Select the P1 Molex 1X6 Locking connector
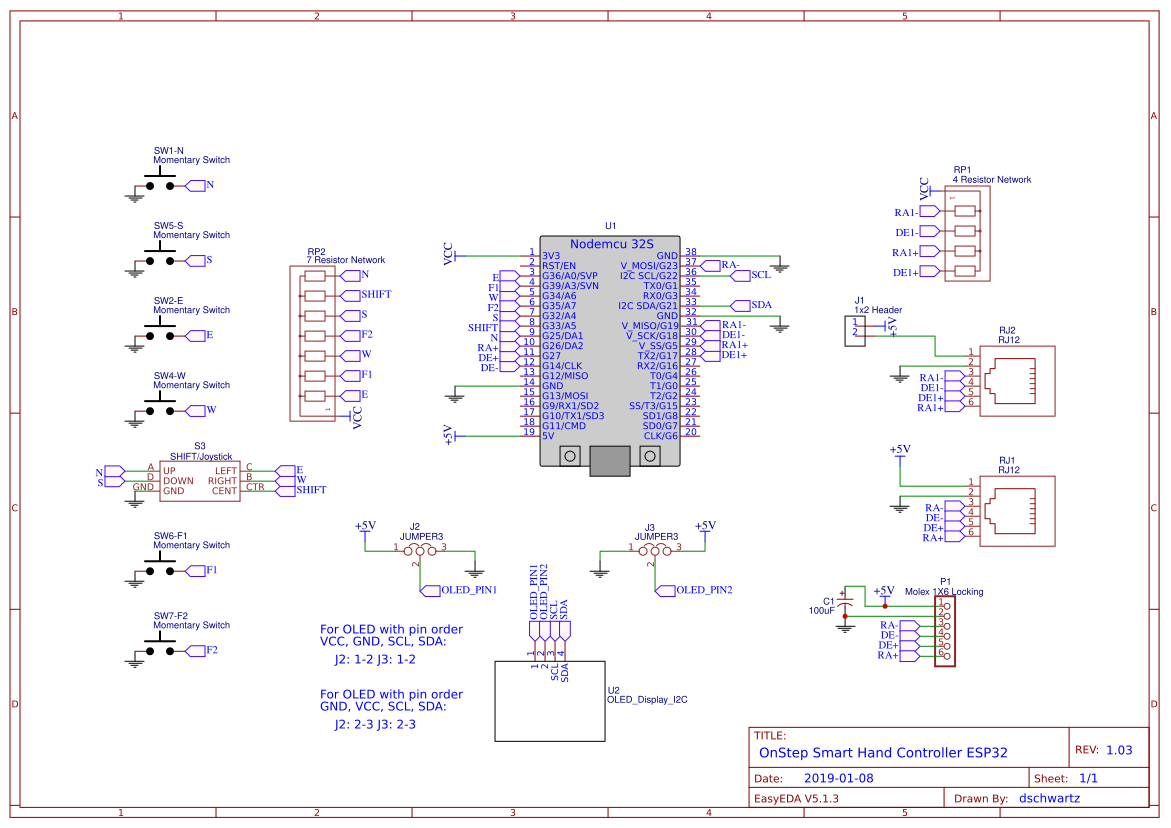The image size is (1171, 828). click(945, 630)
